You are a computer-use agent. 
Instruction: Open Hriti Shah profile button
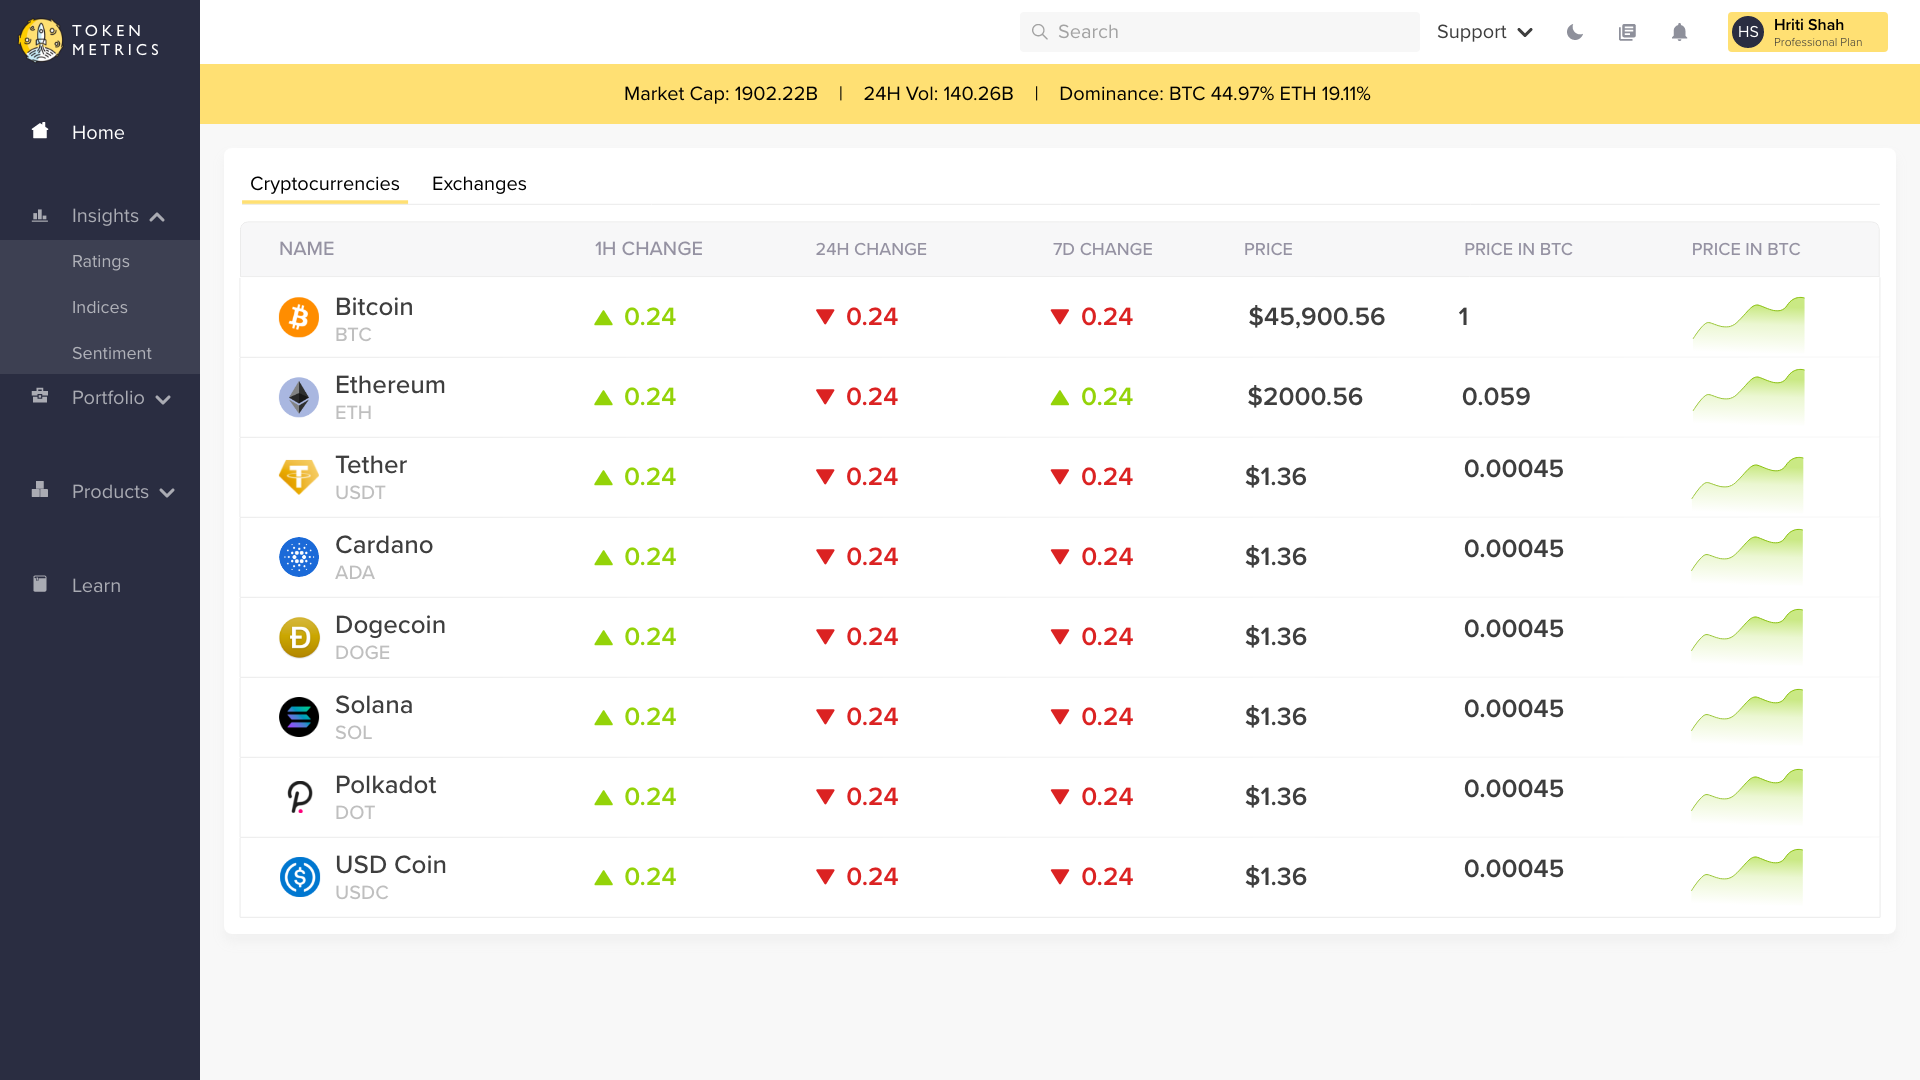[x=1807, y=32]
